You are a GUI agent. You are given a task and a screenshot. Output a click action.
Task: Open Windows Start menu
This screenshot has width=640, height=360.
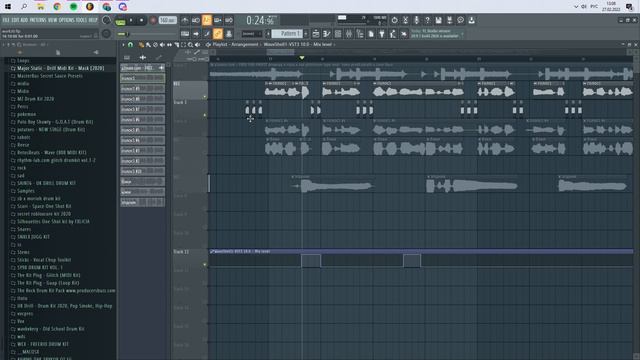pyautogui.click(x=8, y=7)
